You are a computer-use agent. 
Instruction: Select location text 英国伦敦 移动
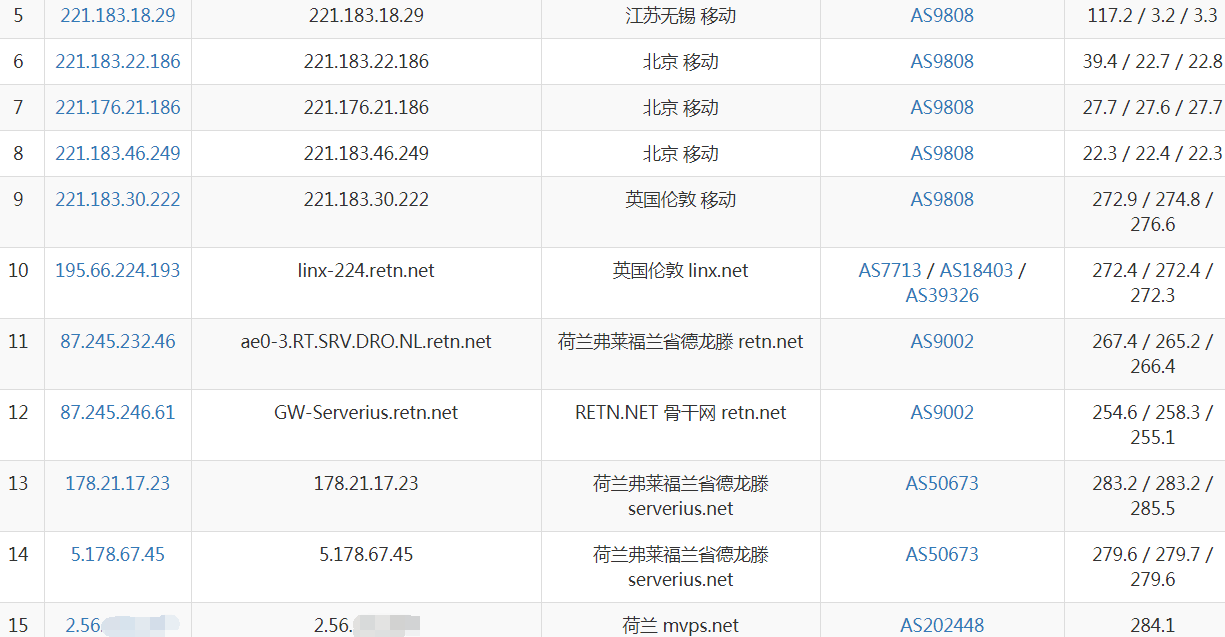pyautogui.click(x=681, y=200)
